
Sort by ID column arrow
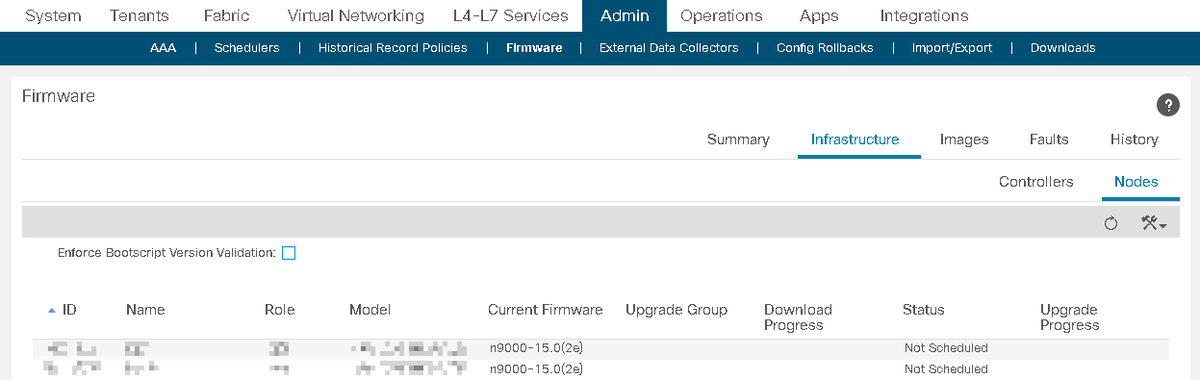click(x=52, y=310)
